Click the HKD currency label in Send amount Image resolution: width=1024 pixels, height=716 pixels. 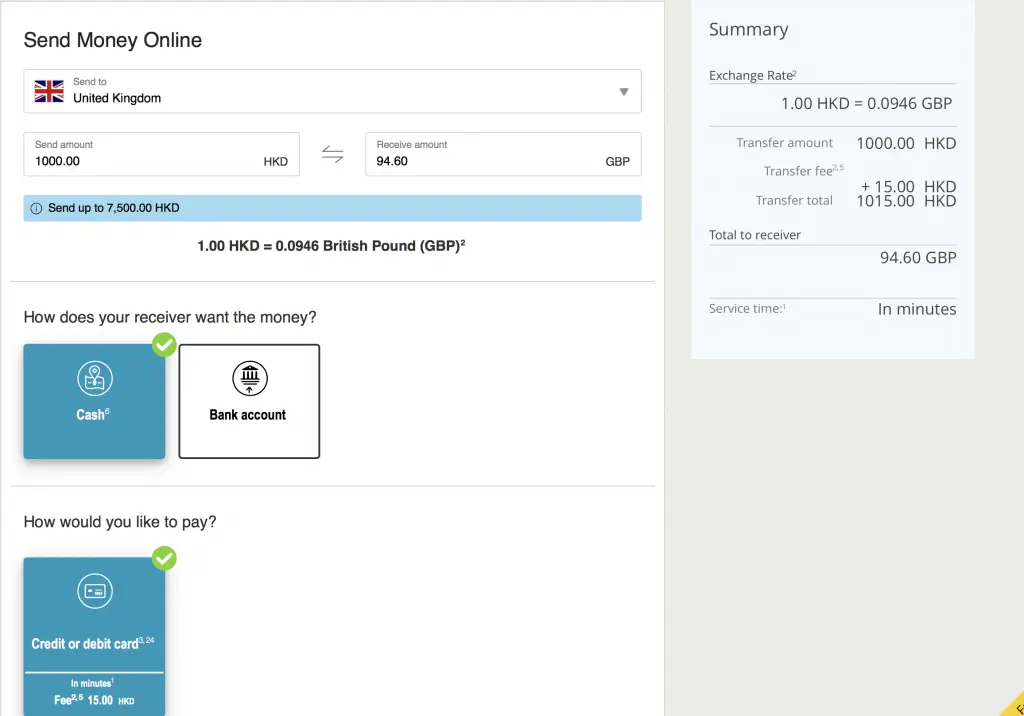[276, 162]
